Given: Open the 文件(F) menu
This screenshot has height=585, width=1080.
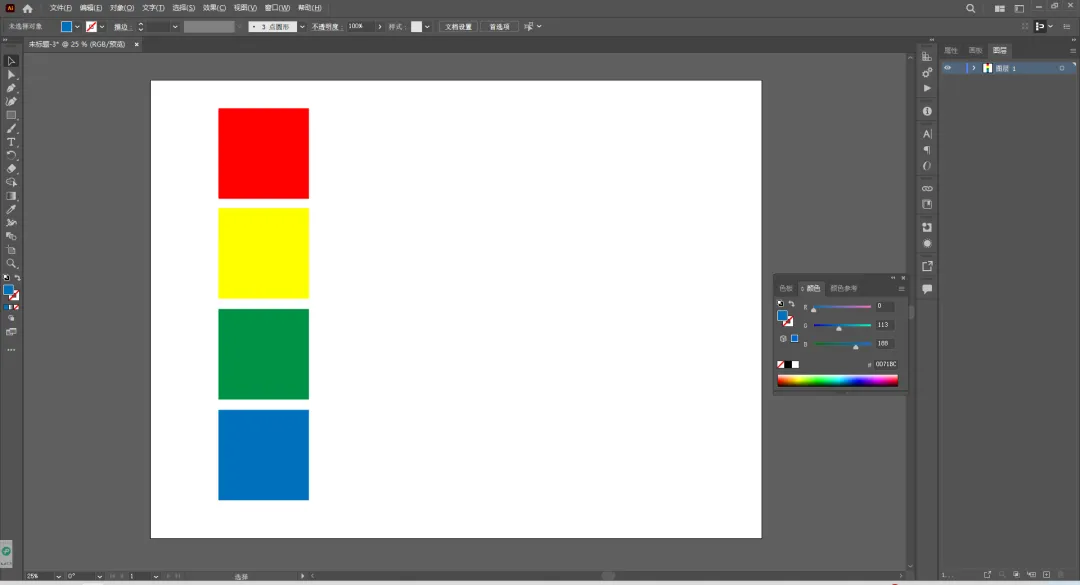Looking at the screenshot, I should [x=61, y=8].
